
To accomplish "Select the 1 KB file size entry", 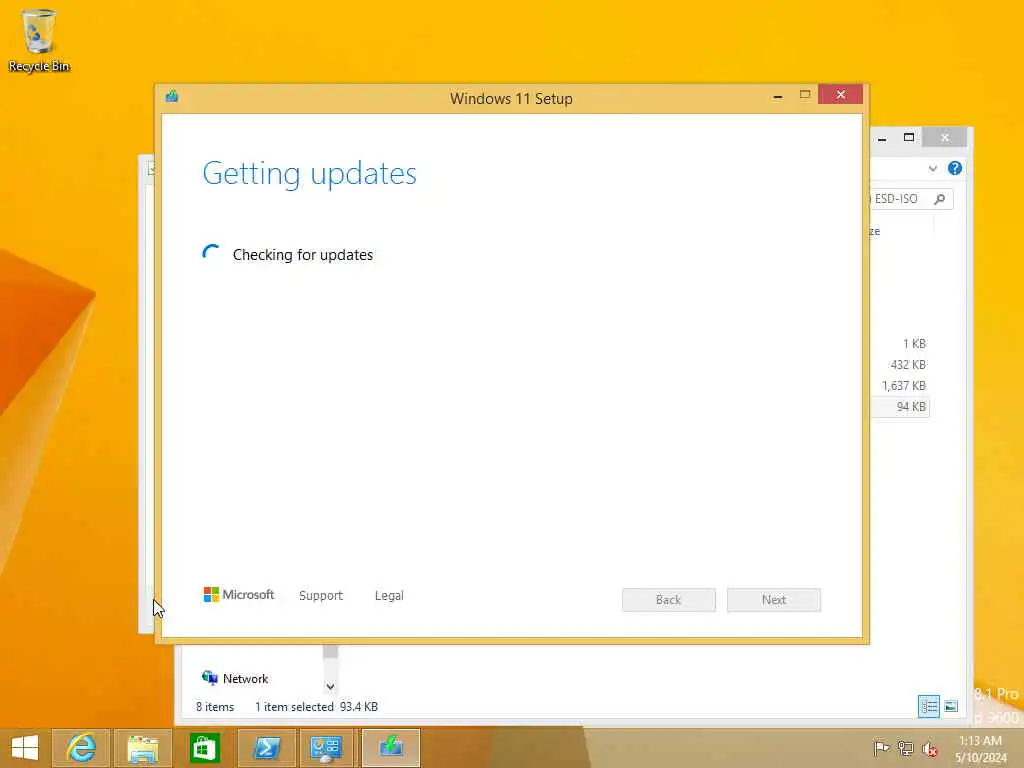I will tap(914, 344).
